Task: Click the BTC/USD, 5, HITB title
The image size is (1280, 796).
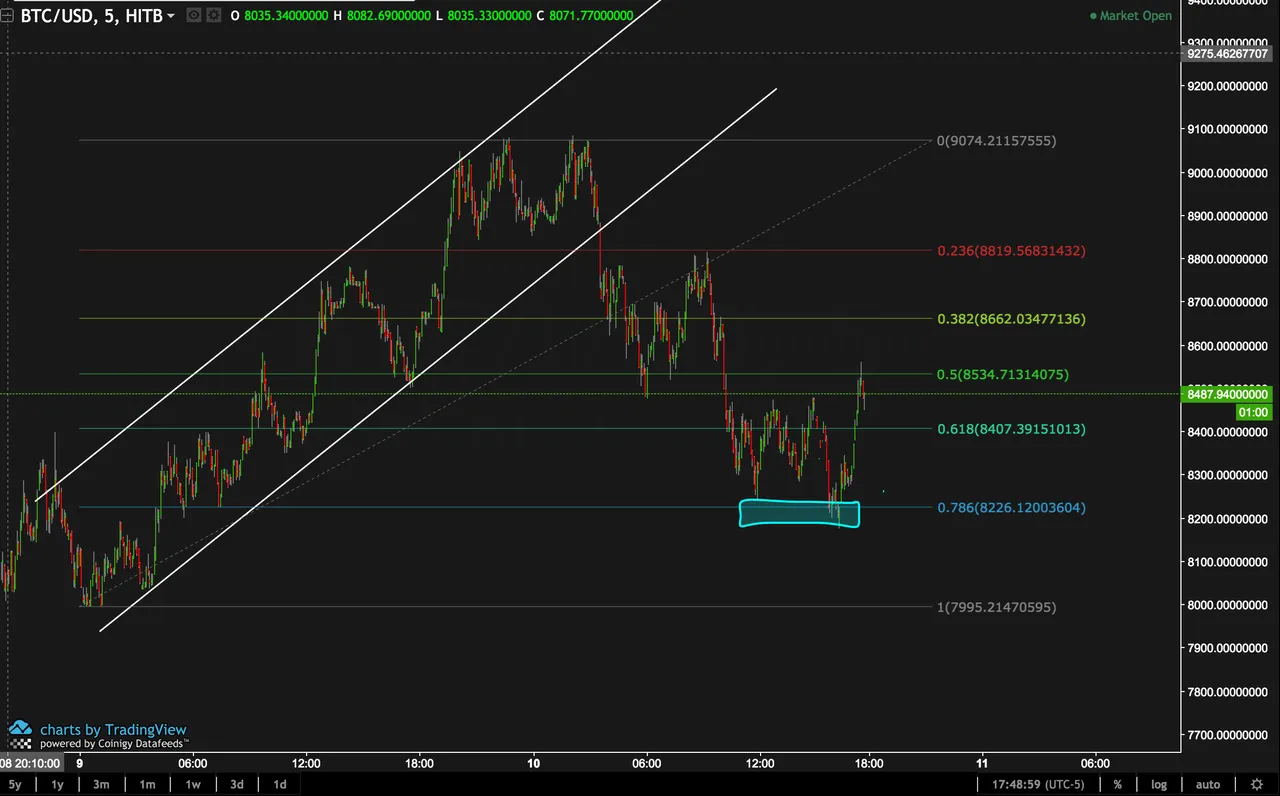Action: pyautogui.click(x=91, y=16)
